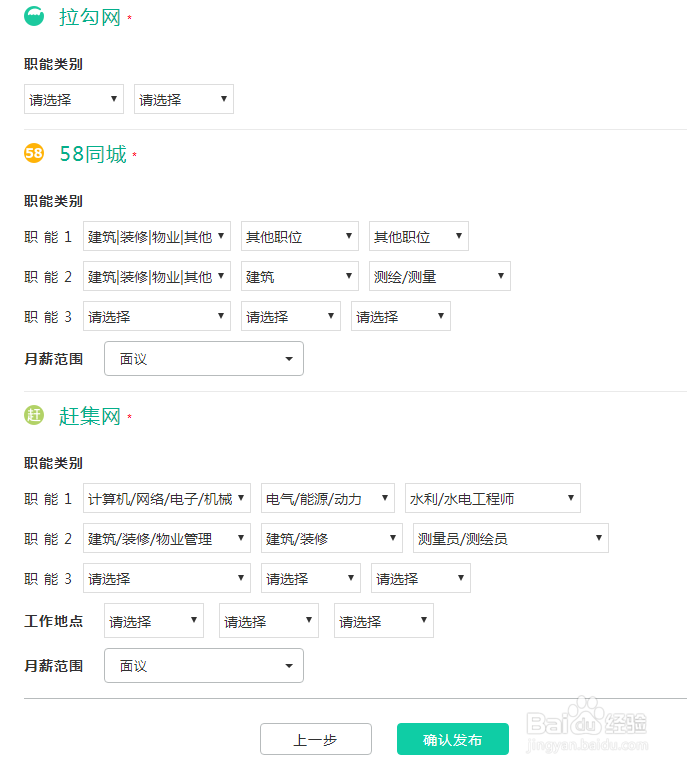This screenshot has width=687, height=769.
Task: Click the Lagou (拉勾网) logo icon
Action: (34, 17)
